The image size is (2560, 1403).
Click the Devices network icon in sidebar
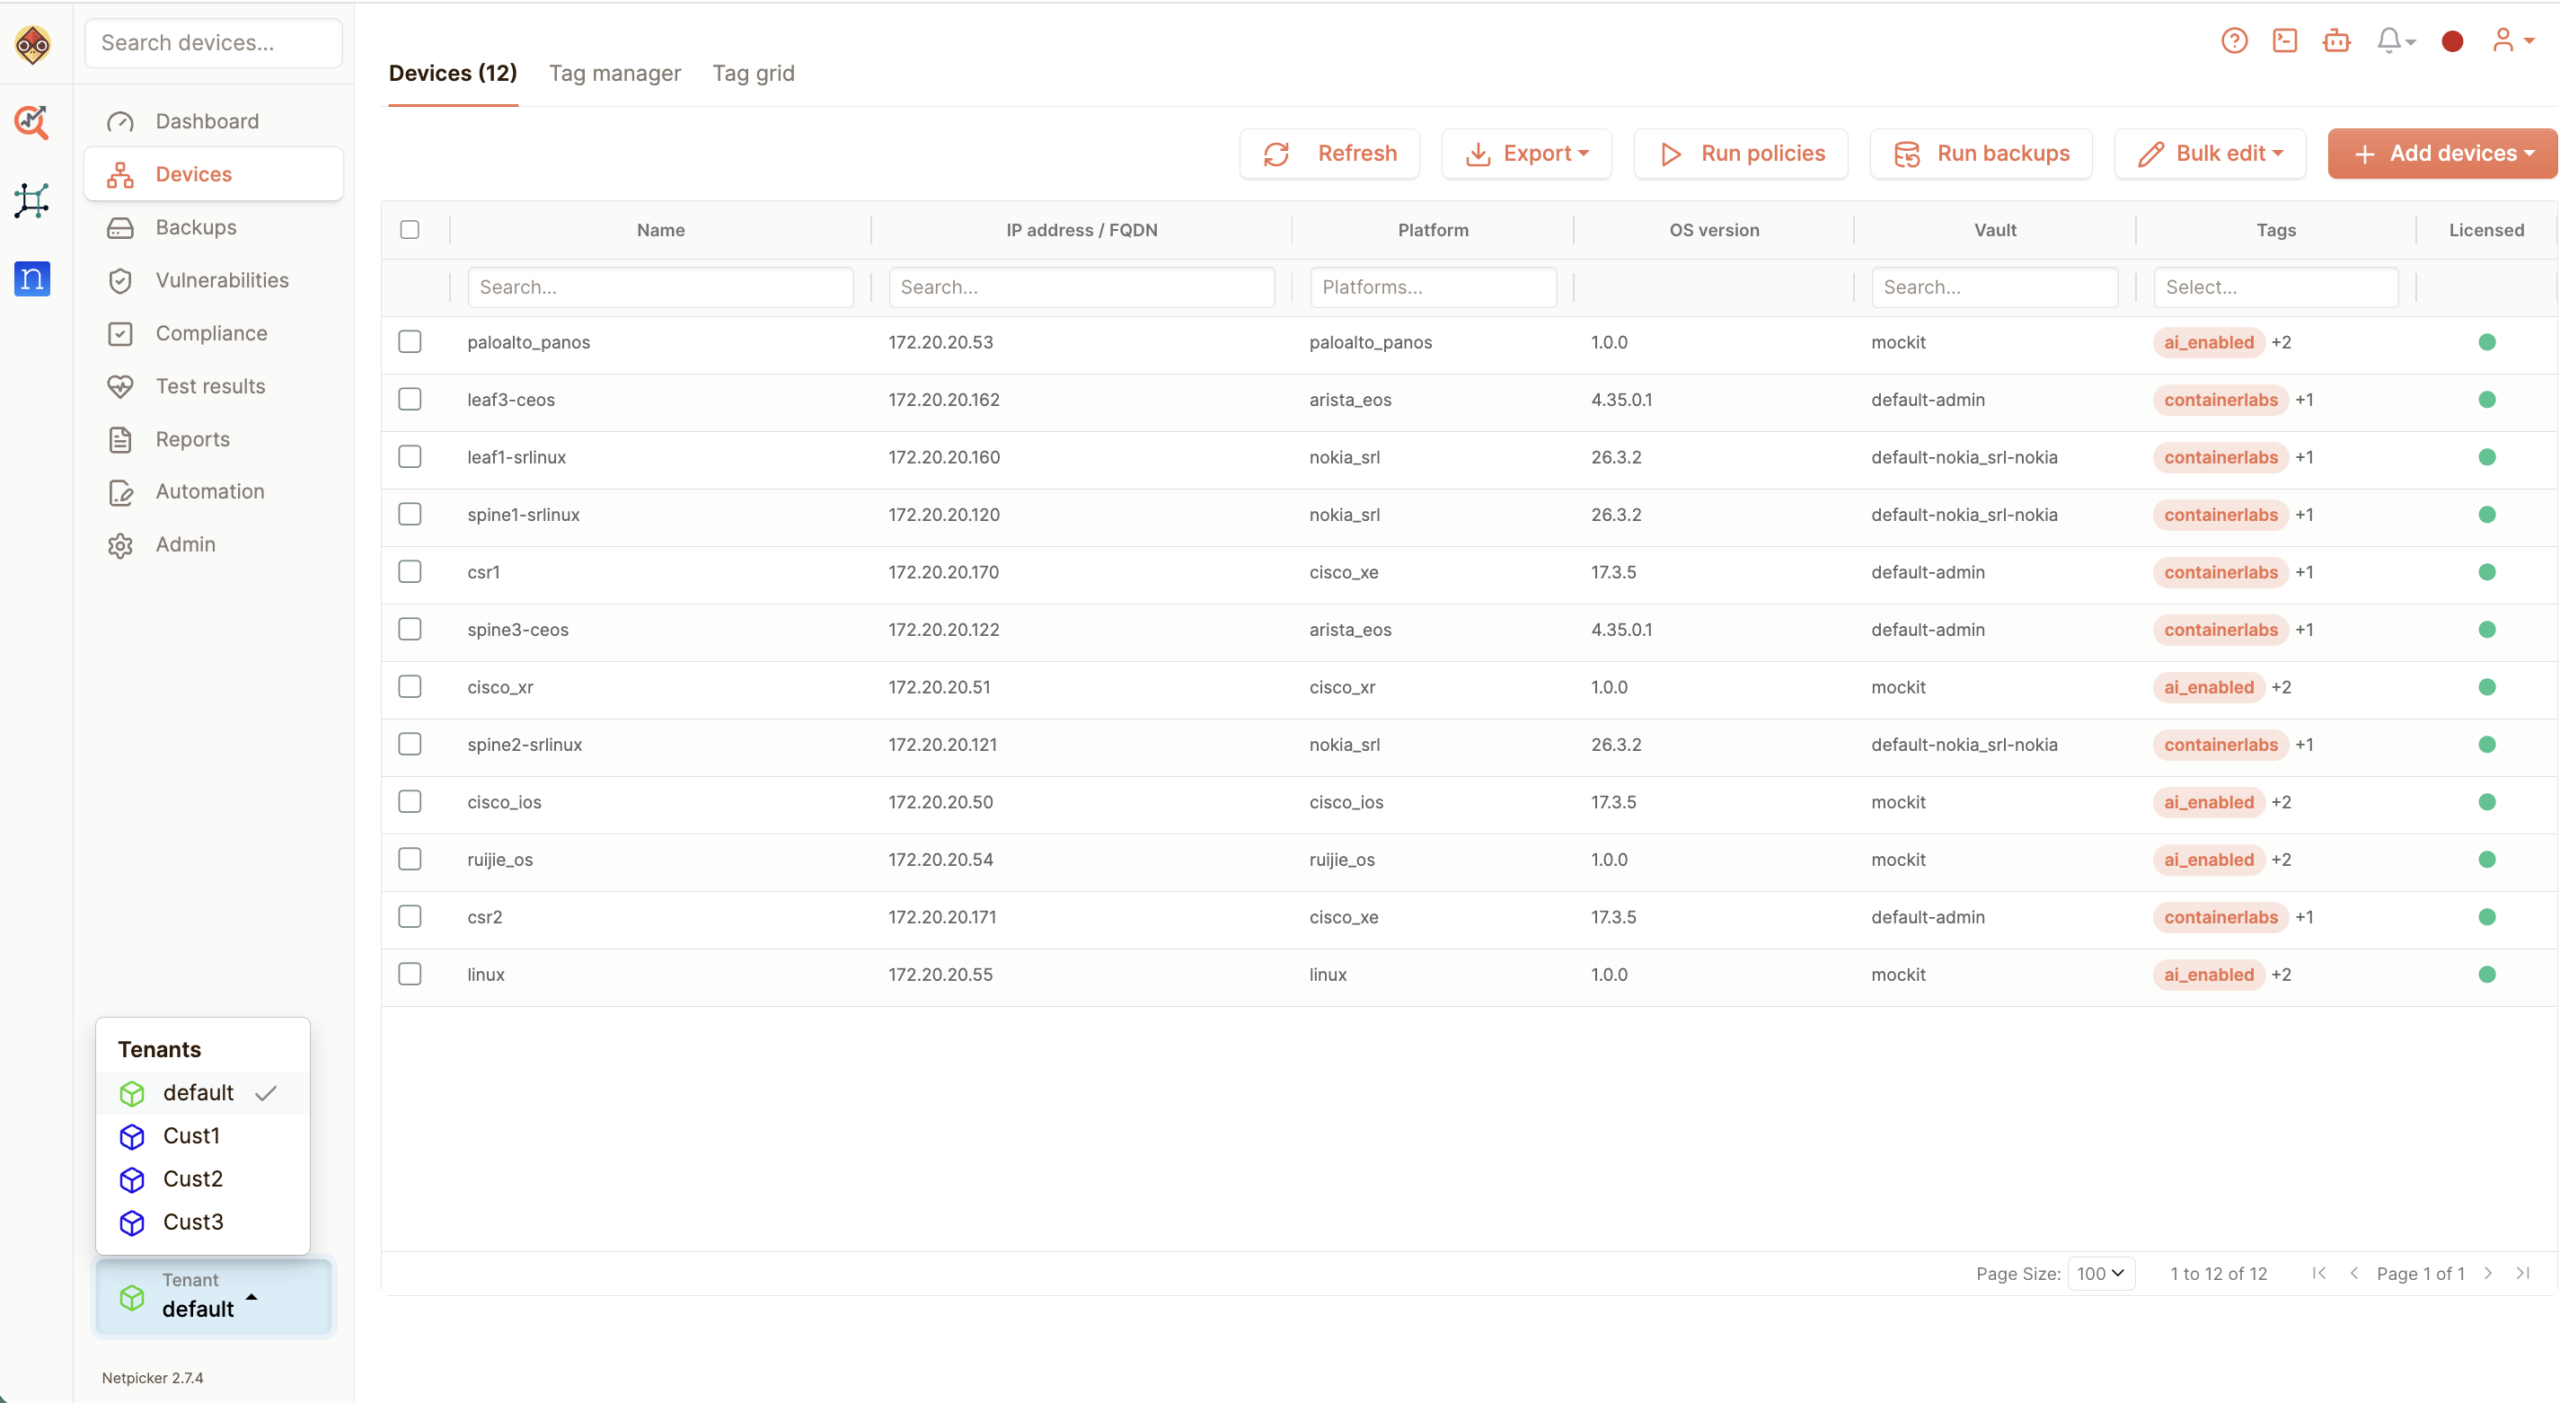pyautogui.click(x=120, y=175)
